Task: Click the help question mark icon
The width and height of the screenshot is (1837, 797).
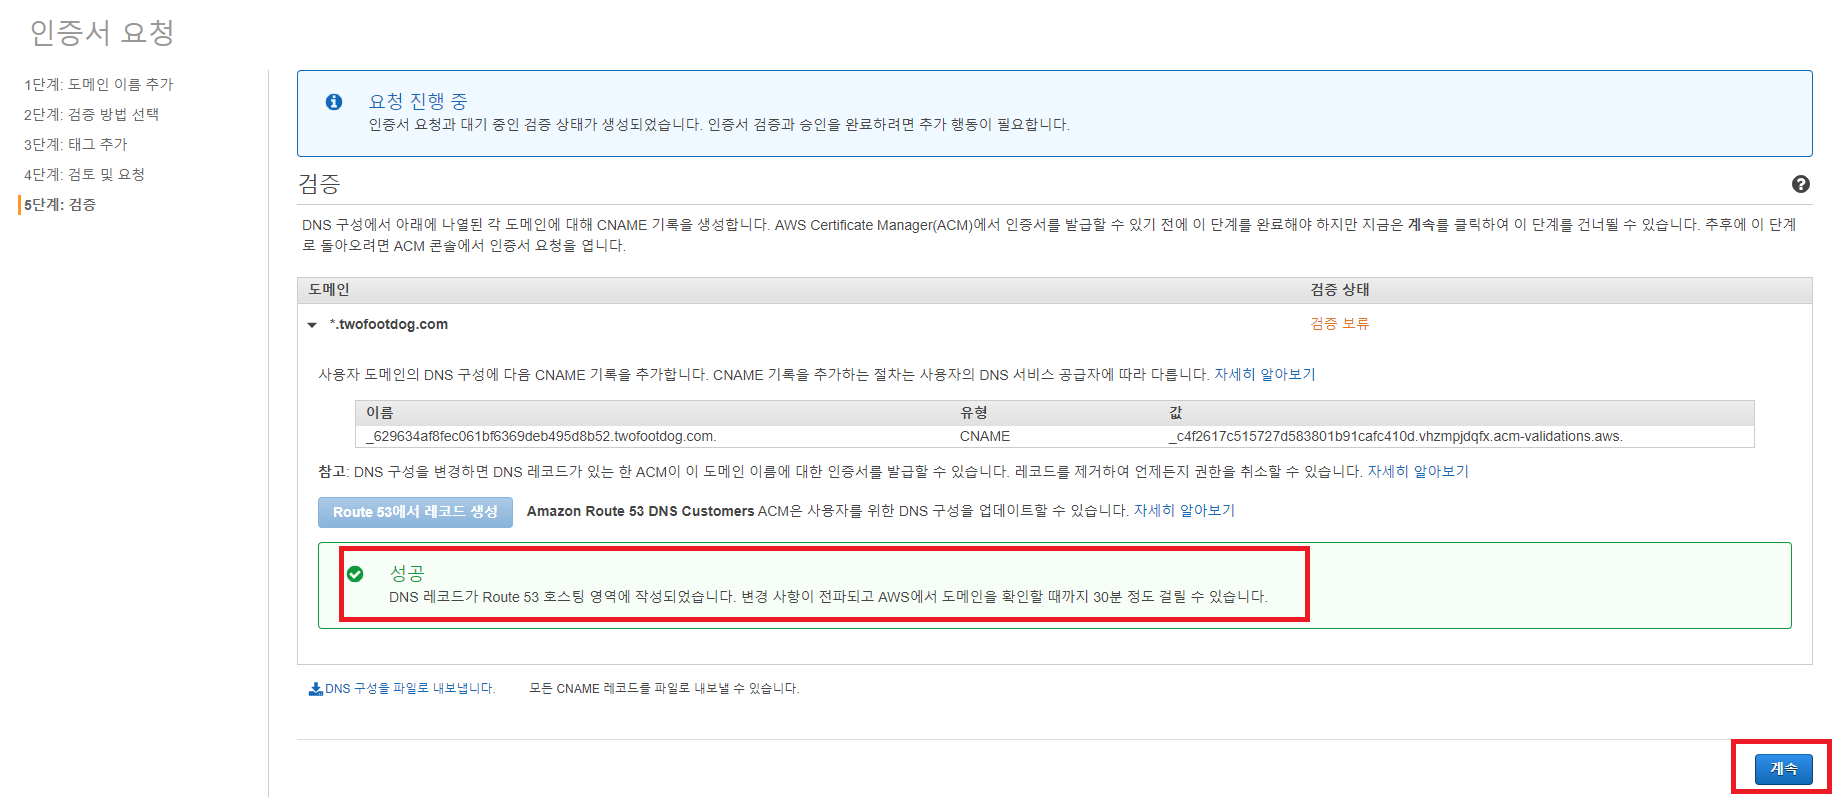Action: pyautogui.click(x=1800, y=184)
